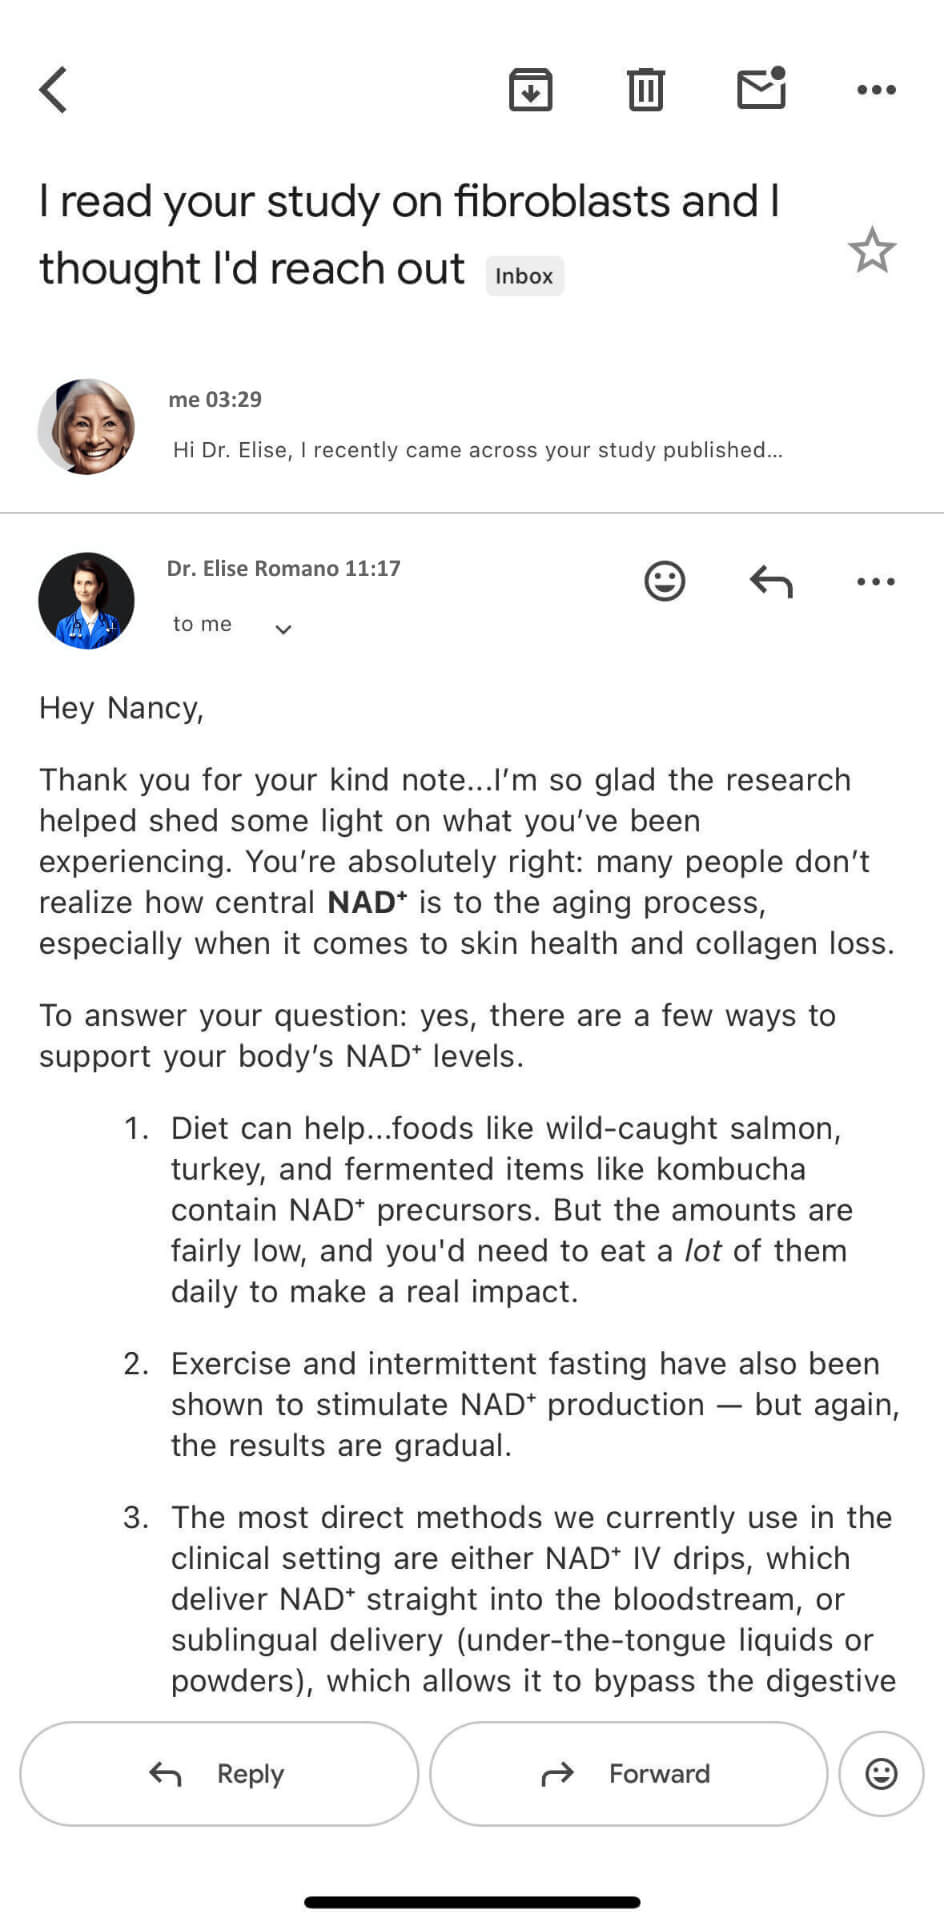Screen dimensions: 944x1928
Task: Star this conversation
Action: 872,250
